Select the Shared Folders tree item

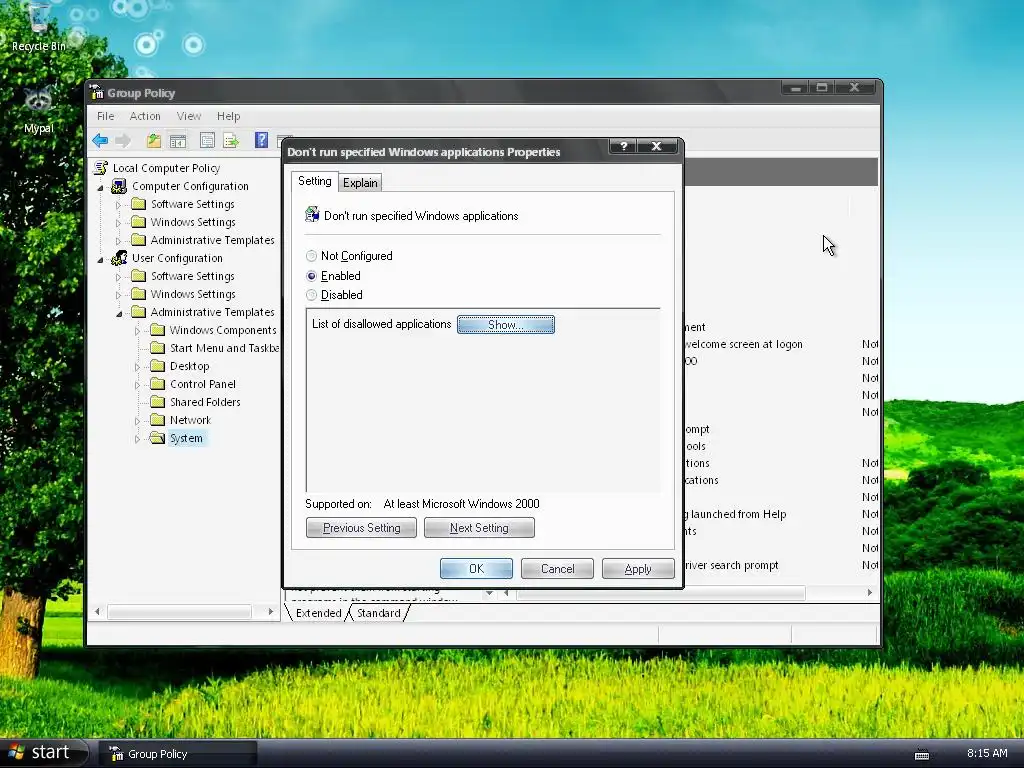click(x=205, y=402)
